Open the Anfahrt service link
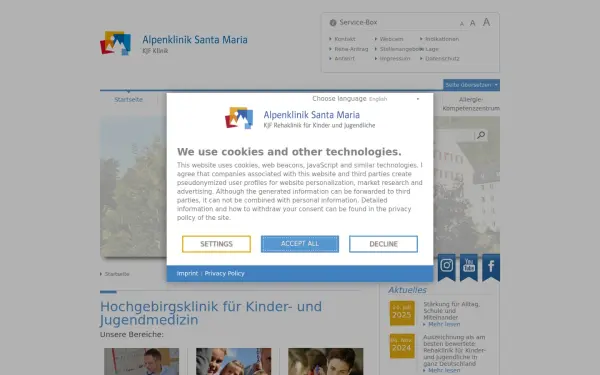This screenshot has width=600, height=375. [344, 59]
